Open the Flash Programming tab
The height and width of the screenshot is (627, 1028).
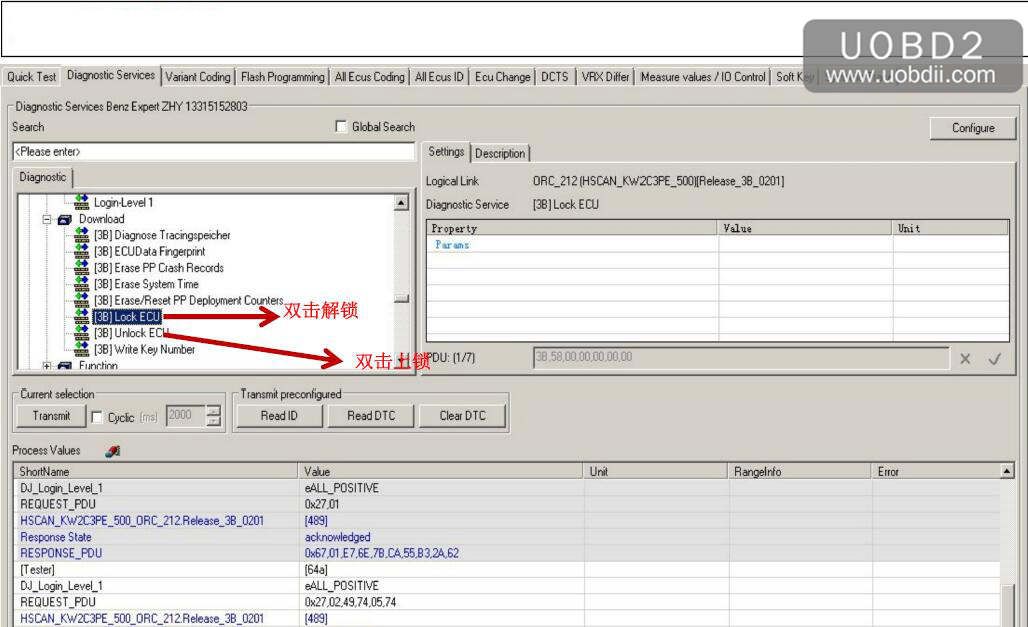point(283,77)
